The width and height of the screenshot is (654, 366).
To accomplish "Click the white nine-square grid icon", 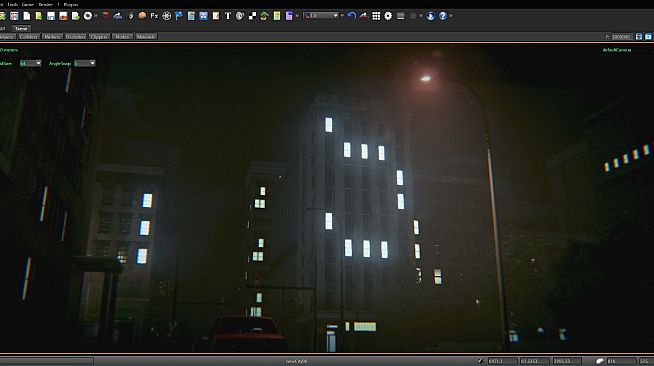I will pos(376,16).
